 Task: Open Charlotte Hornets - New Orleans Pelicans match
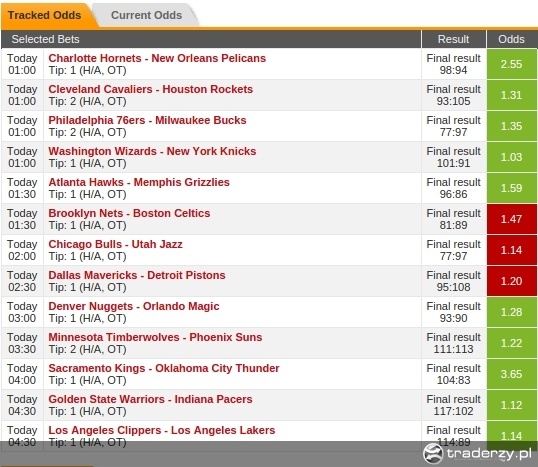157,58
